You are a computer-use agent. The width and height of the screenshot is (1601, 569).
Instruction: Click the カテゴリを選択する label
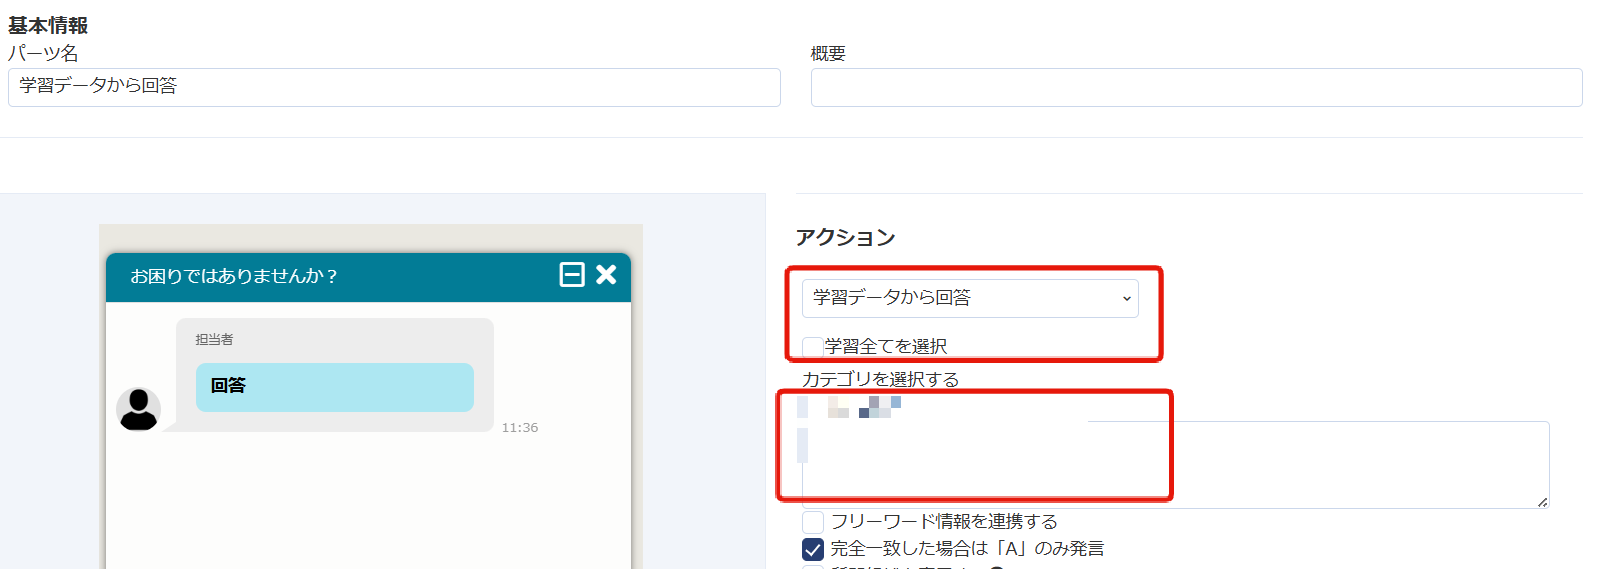(881, 379)
